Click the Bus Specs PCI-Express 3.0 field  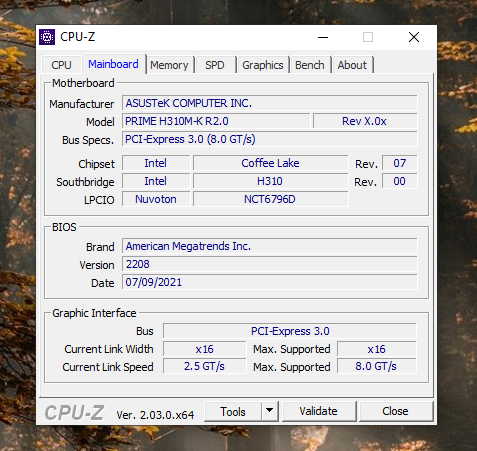269,139
